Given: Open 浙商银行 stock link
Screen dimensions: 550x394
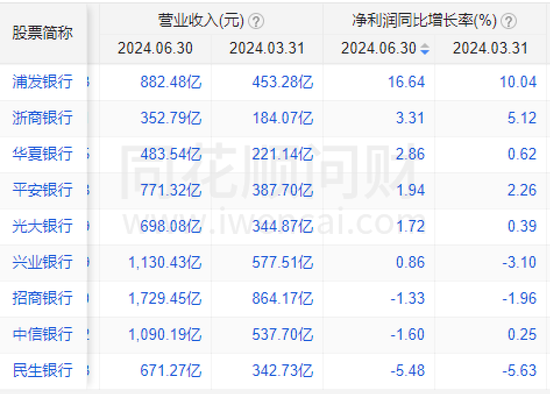Looking at the screenshot, I should pos(42,118).
